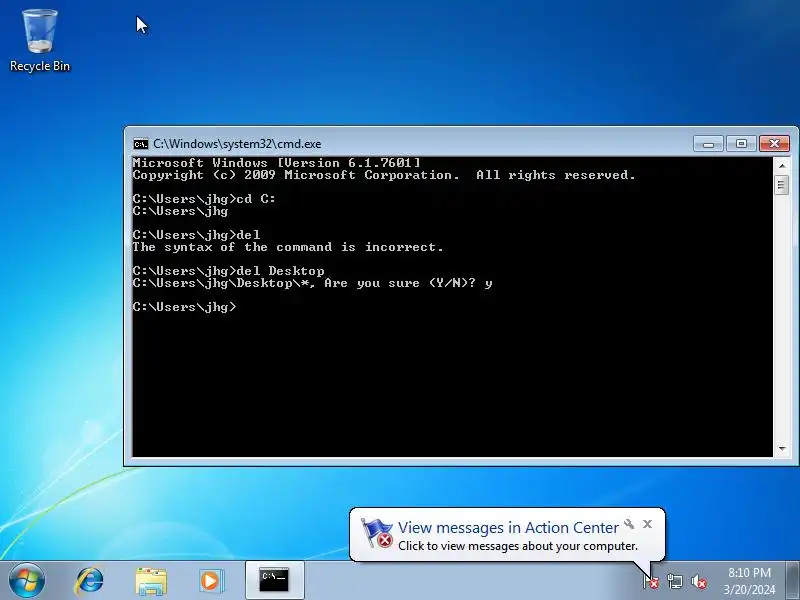Open the cmd.exe title bar system icon
800x600 pixels.
[x=140, y=144]
